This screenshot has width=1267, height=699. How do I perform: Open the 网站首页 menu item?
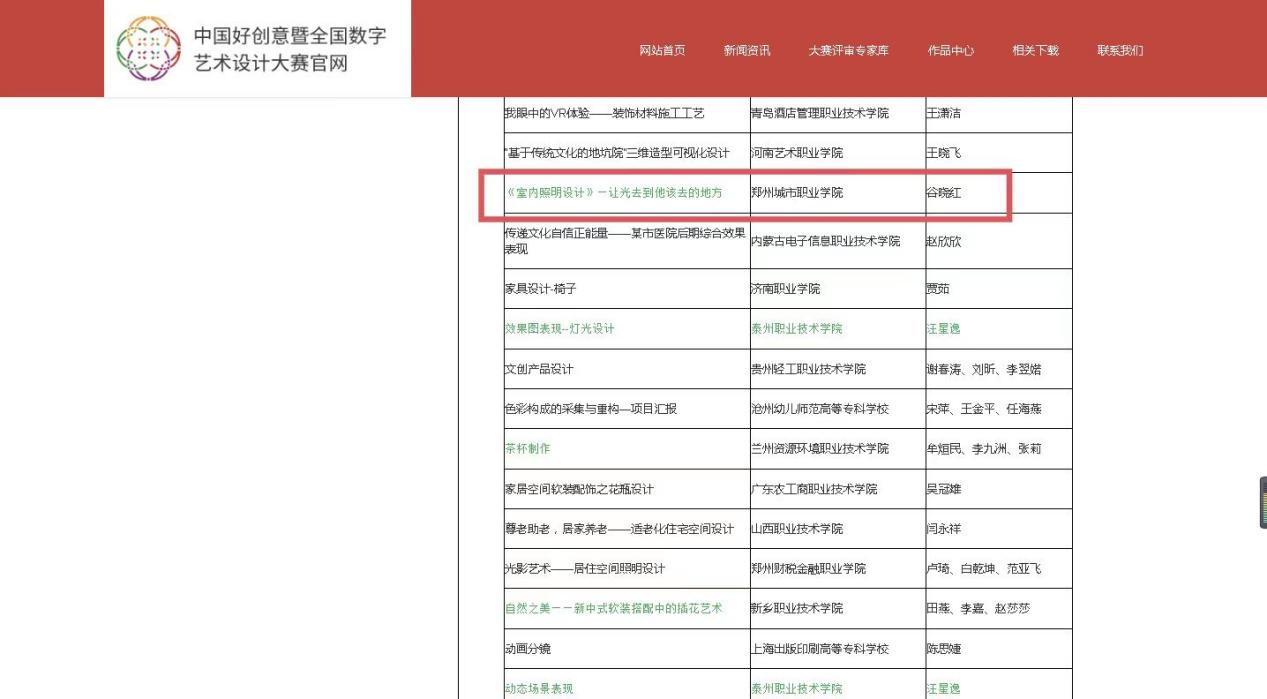pyautogui.click(x=662, y=51)
